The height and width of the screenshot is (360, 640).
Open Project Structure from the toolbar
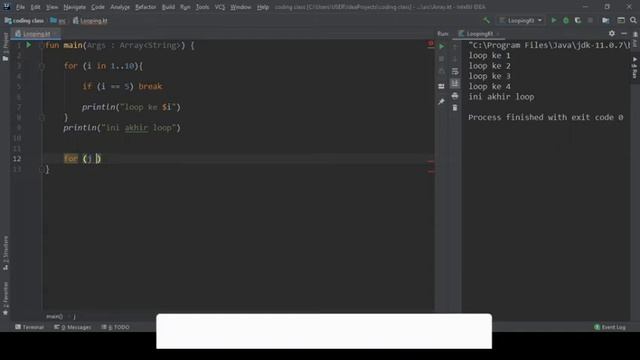tap(606, 20)
